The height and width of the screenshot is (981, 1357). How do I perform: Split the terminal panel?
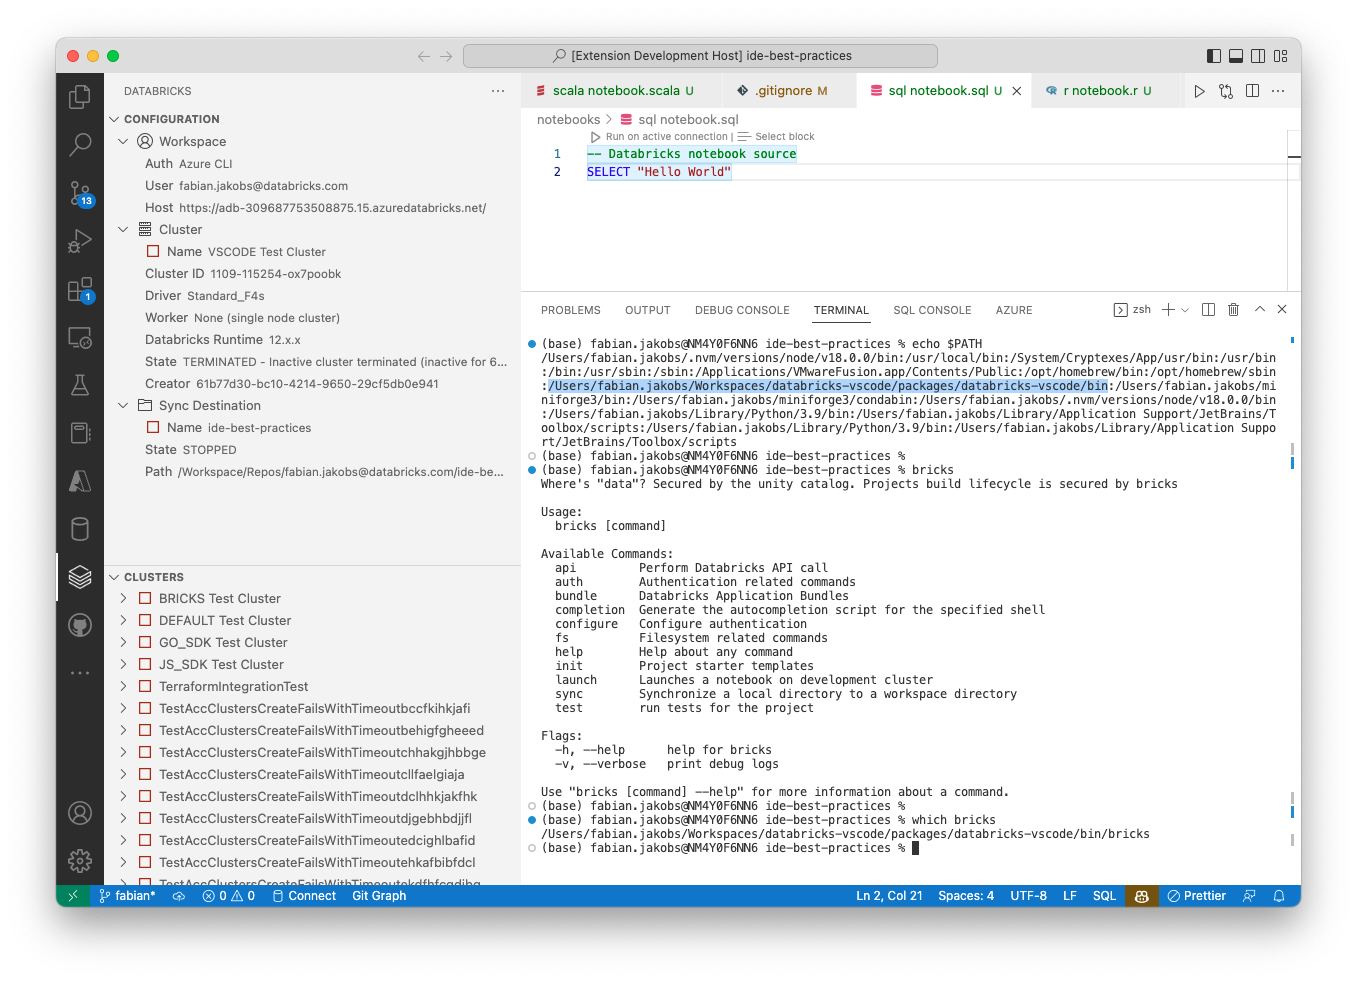click(1208, 310)
